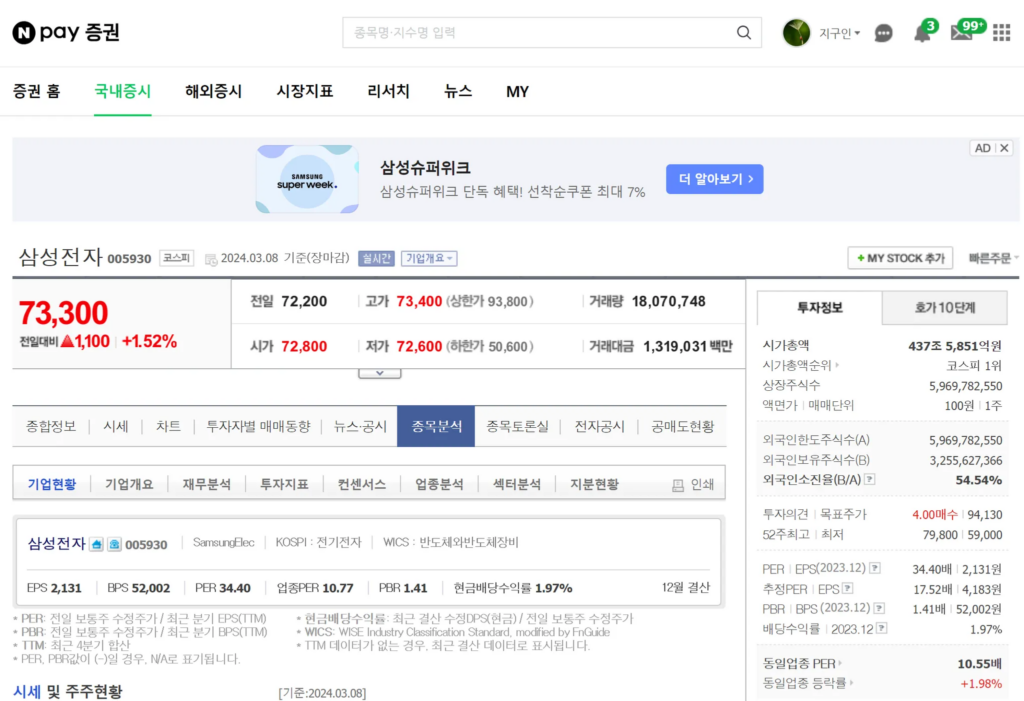Open the 컨센서스 sub-tab

coord(361,484)
